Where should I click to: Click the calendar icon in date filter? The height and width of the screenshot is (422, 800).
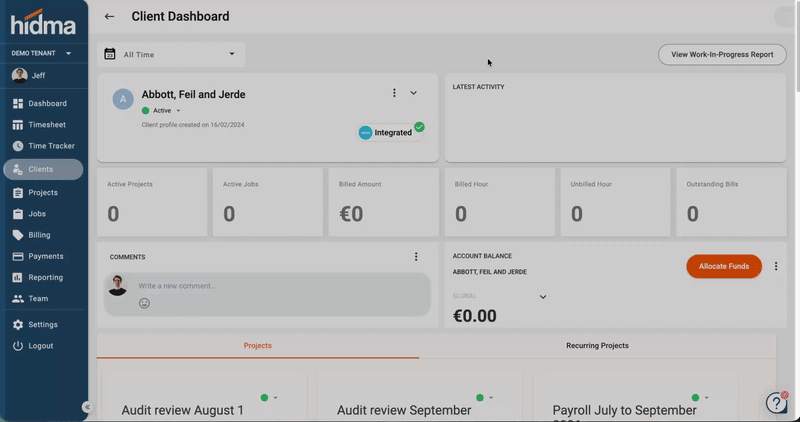[110, 54]
